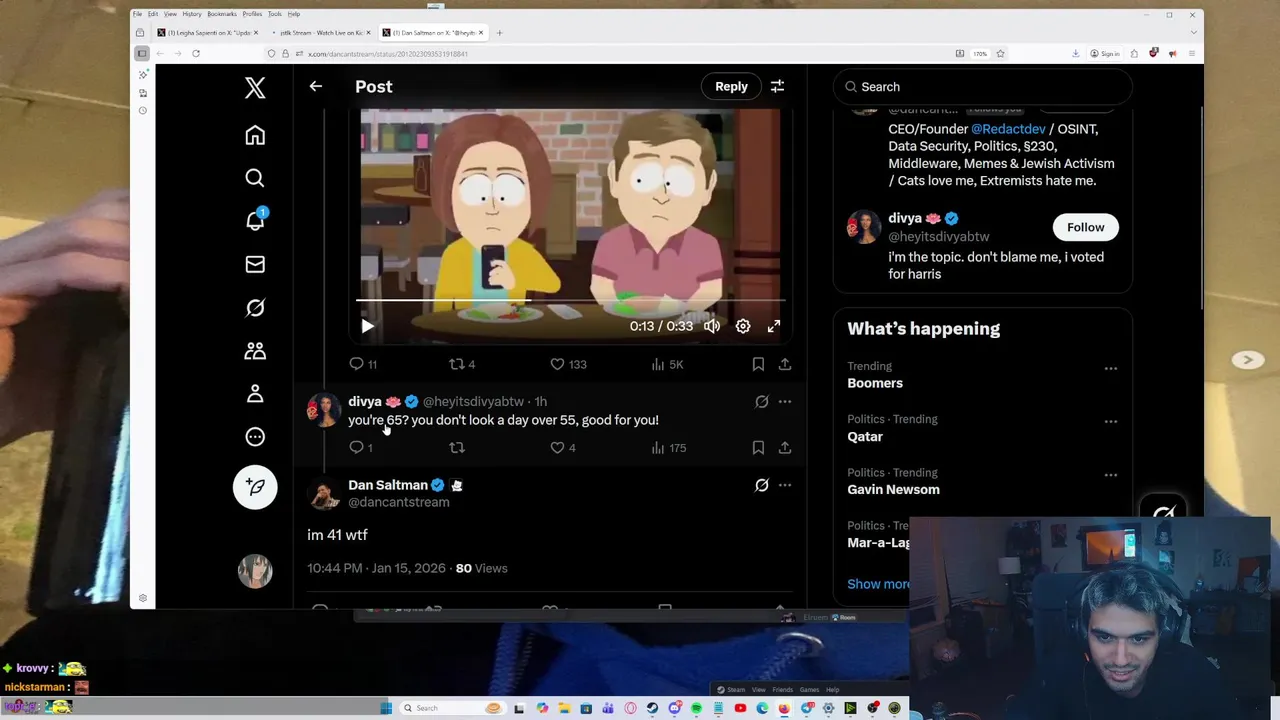1280x720 pixels.
Task: Reply to divya's post with 1 reply
Action: coord(361,448)
